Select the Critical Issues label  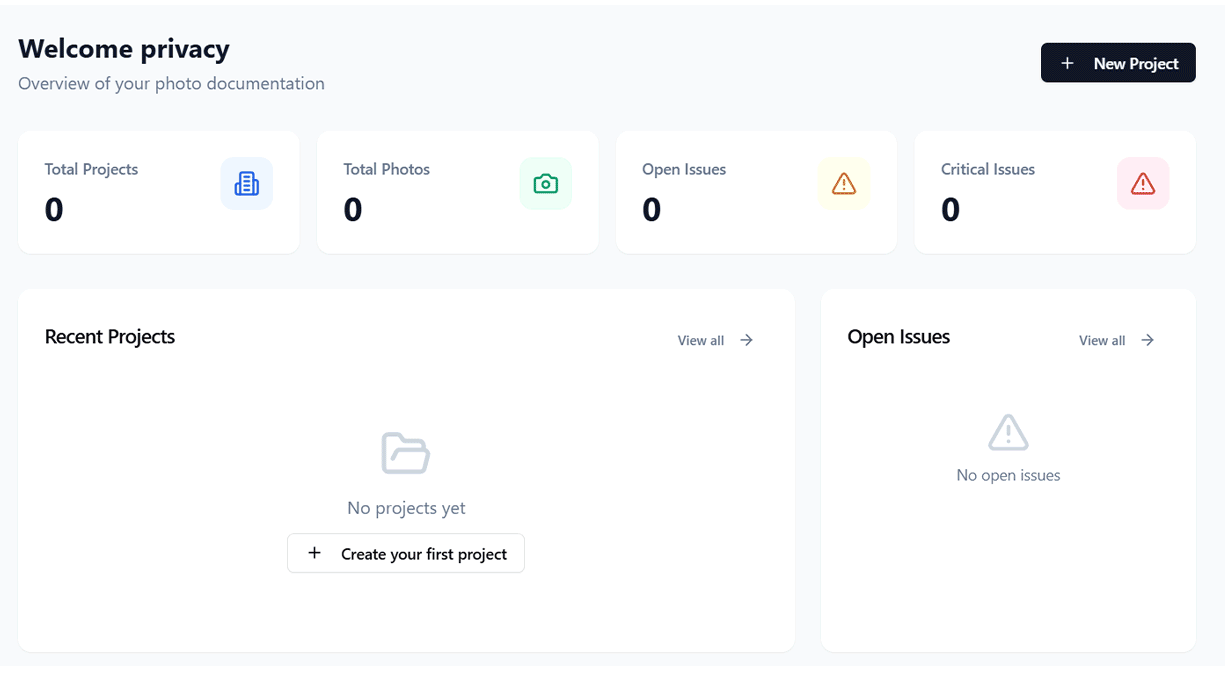click(x=988, y=169)
